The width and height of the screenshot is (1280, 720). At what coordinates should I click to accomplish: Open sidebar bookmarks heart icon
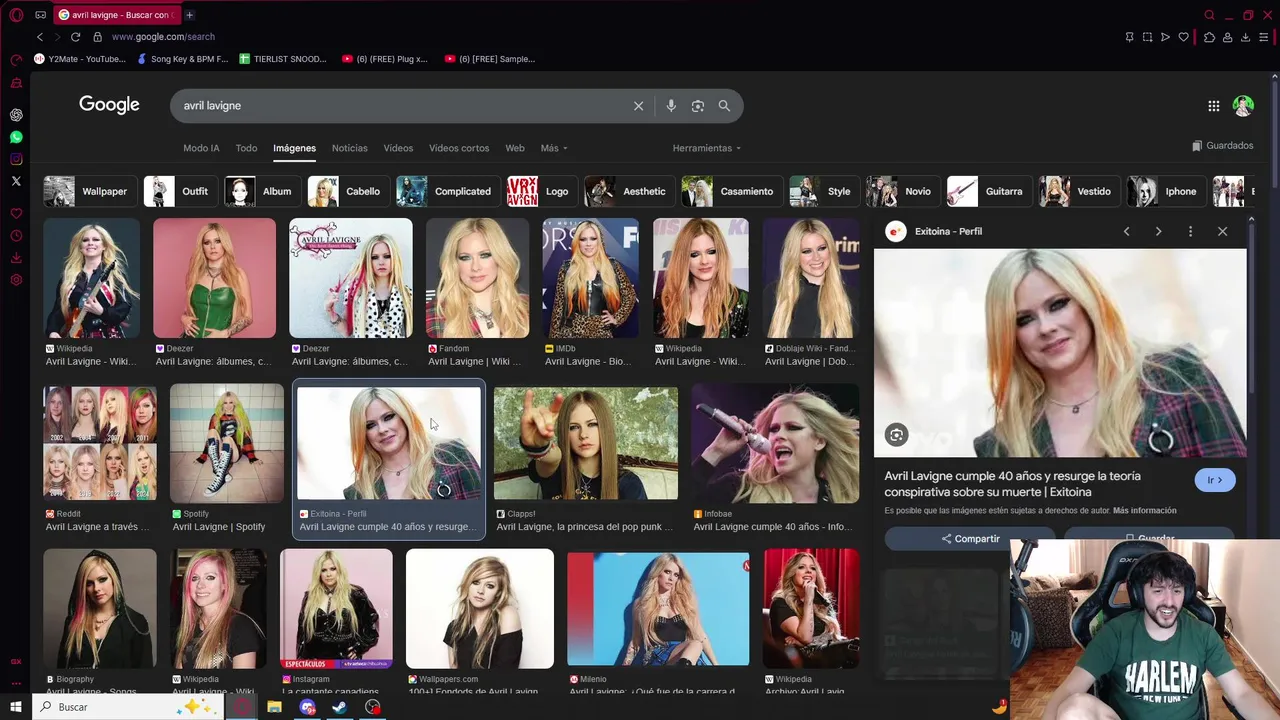[x=16, y=214]
